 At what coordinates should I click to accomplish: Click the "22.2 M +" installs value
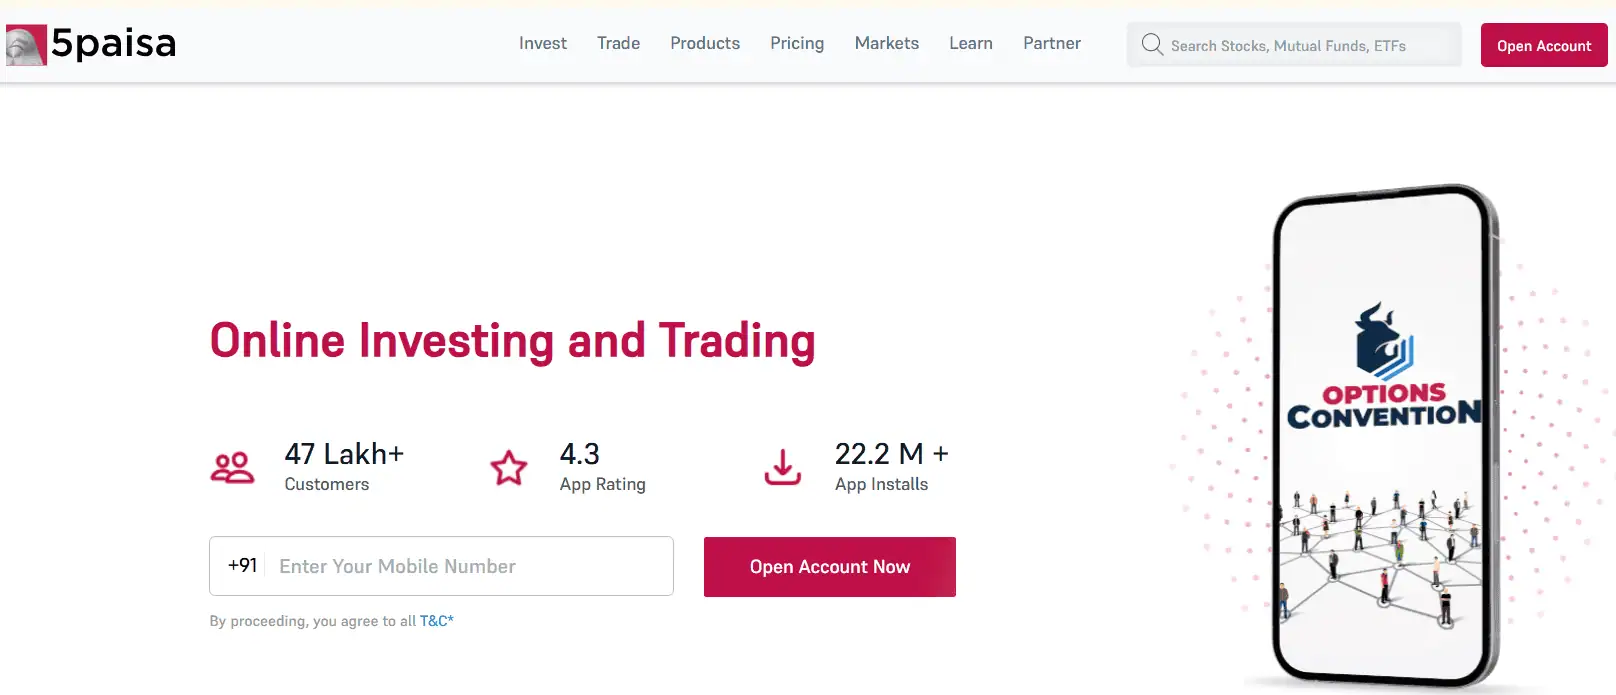pos(892,454)
